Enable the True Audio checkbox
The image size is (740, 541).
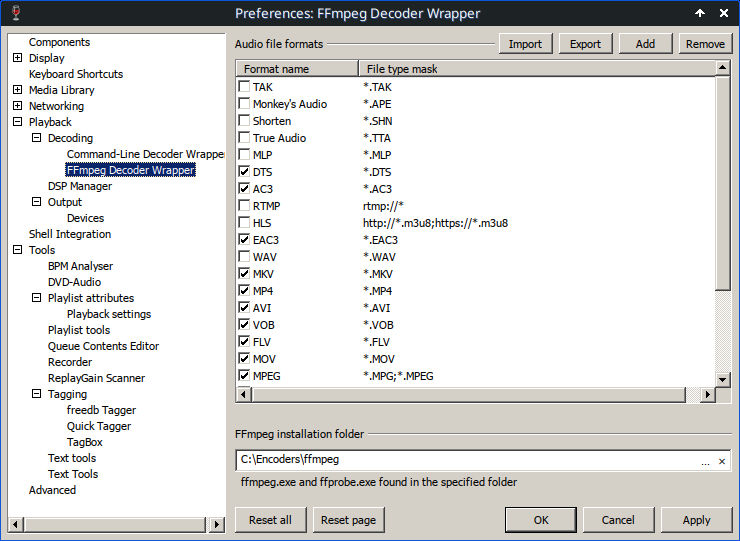(244, 137)
